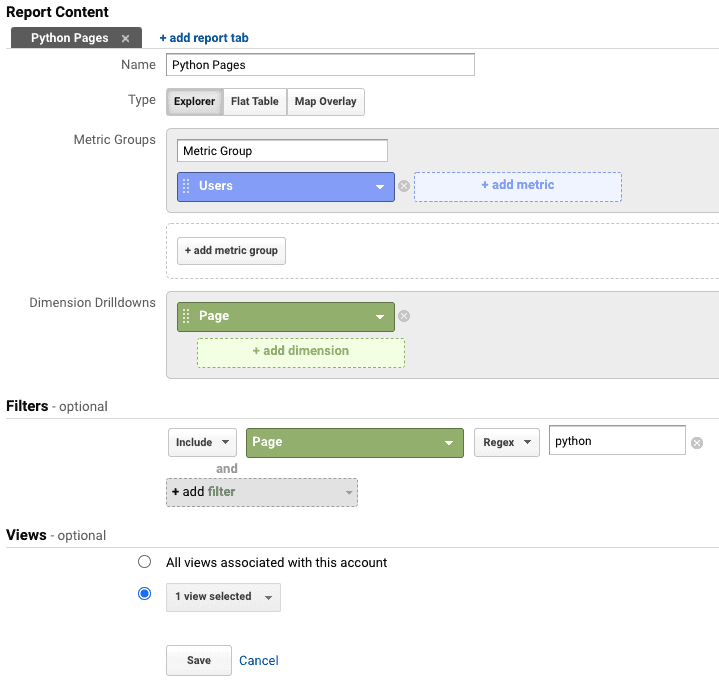The height and width of the screenshot is (686, 719).
Task: Expand the Include filter dropdown
Action: click(x=202, y=443)
